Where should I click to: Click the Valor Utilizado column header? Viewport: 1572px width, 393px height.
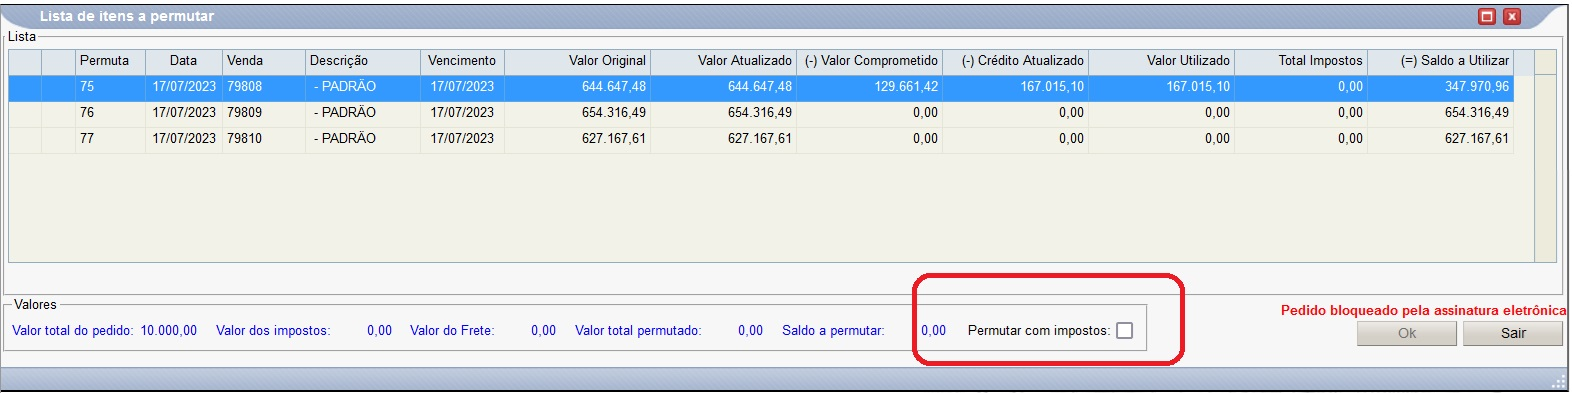pyautogui.click(x=1161, y=61)
